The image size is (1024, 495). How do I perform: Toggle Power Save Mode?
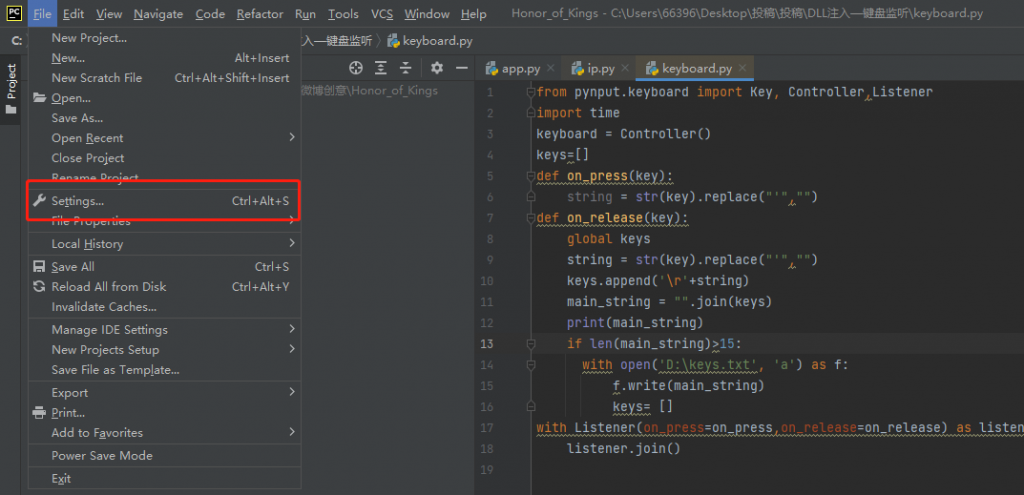coord(102,456)
